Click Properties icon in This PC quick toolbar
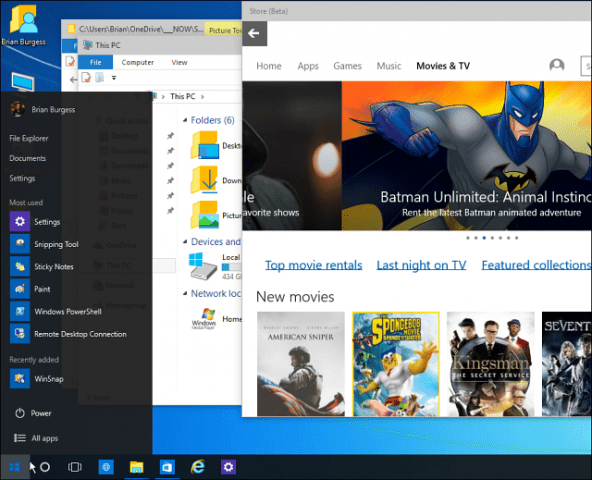The width and height of the screenshot is (592, 480). (x=86, y=78)
